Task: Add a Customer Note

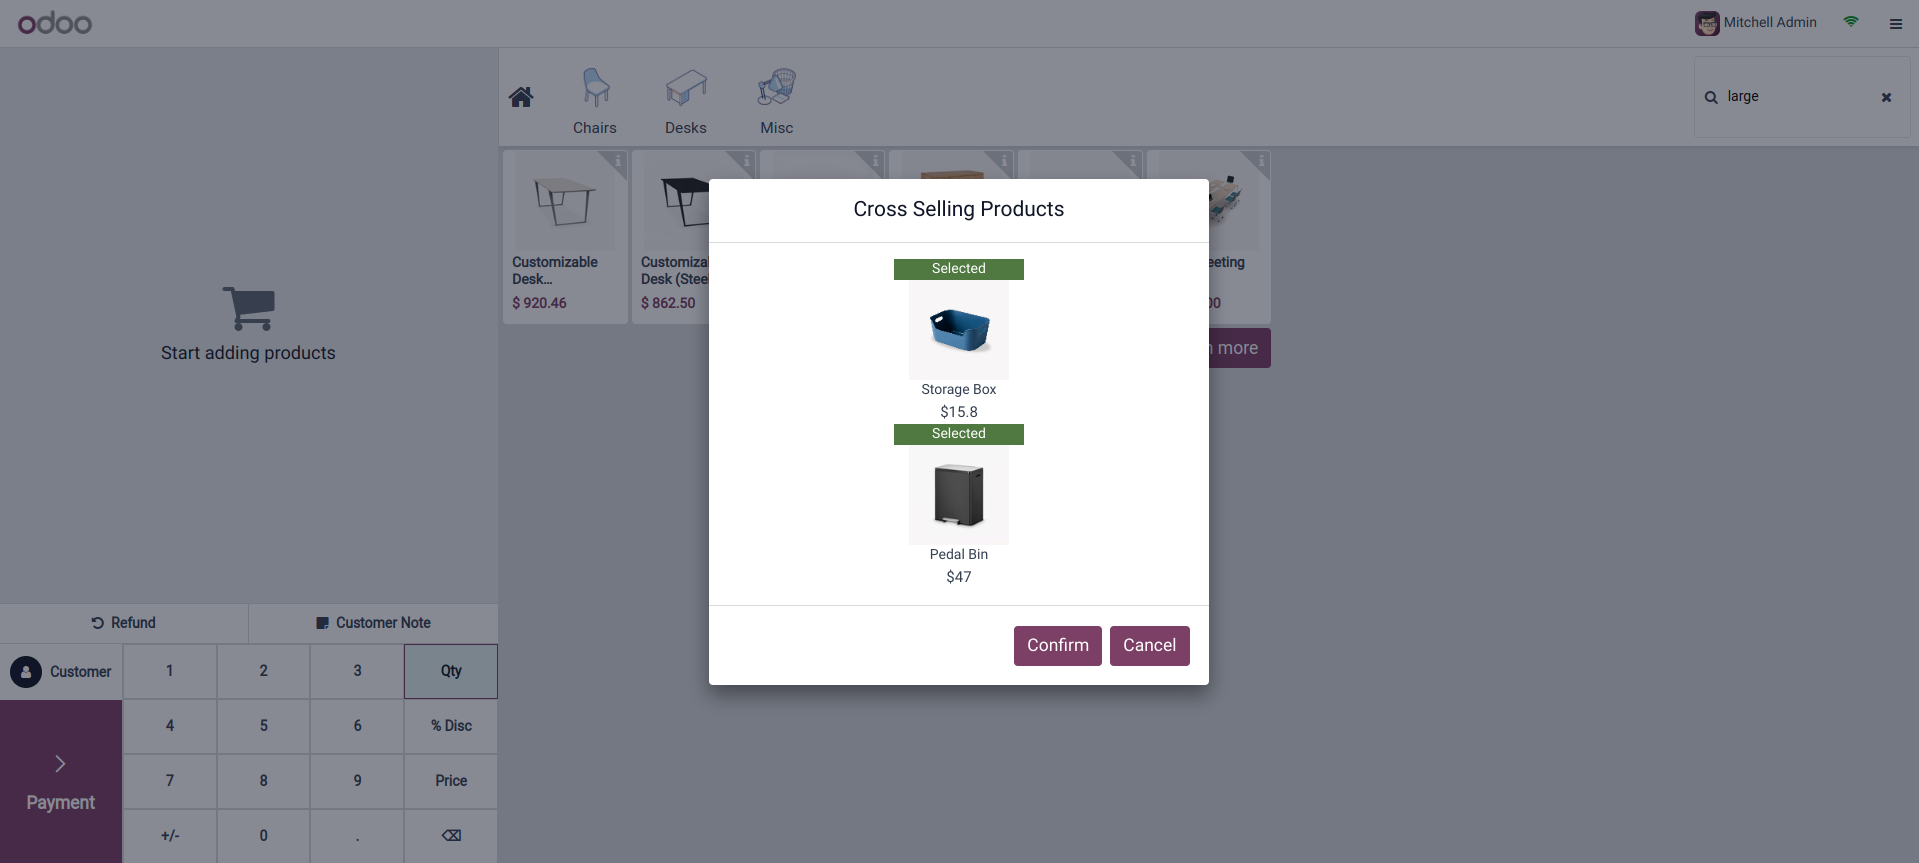Action: [x=373, y=623]
